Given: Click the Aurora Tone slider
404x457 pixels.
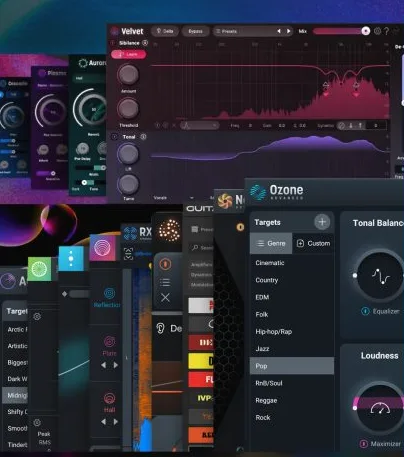Looking at the screenshot, I should tap(90, 183).
